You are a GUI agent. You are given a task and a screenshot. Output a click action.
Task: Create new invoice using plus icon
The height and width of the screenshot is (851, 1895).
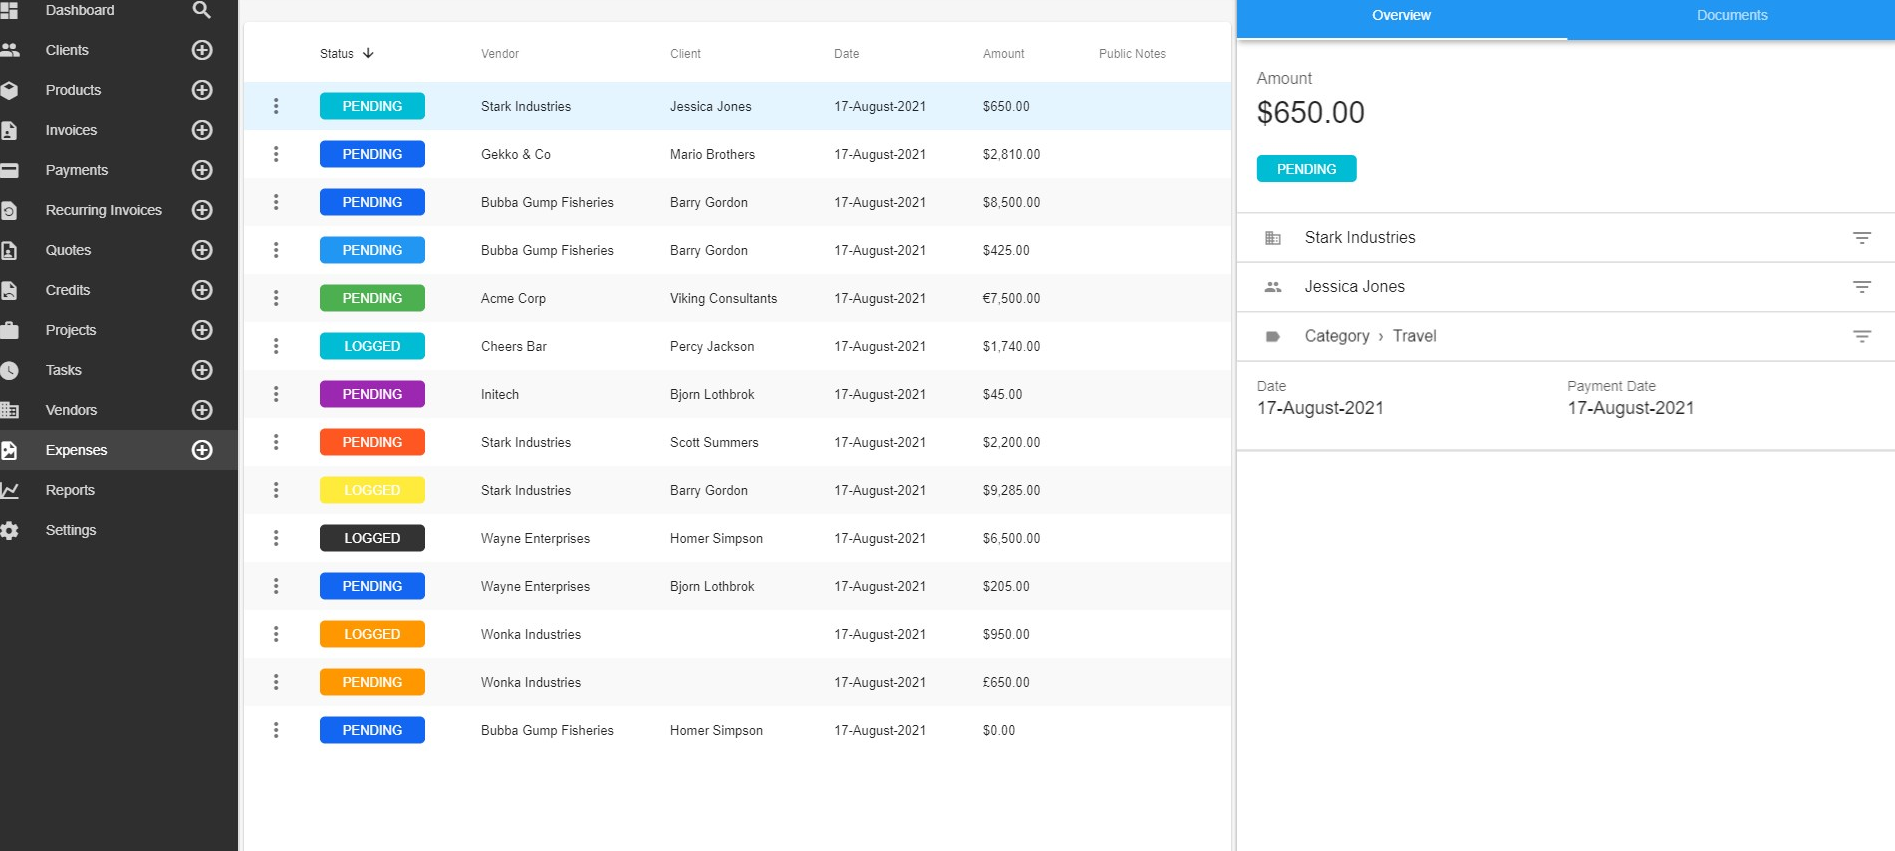tap(202, 130)
